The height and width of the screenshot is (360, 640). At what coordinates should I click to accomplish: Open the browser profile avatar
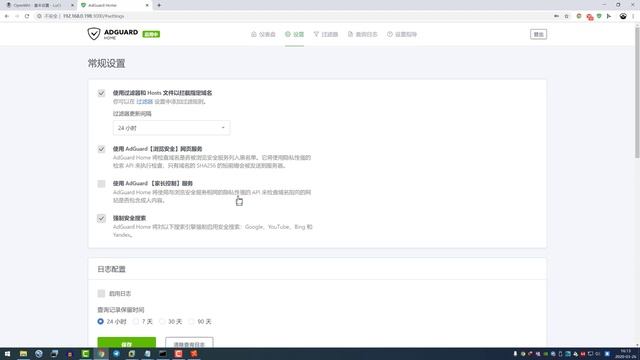tap(623, 16)
